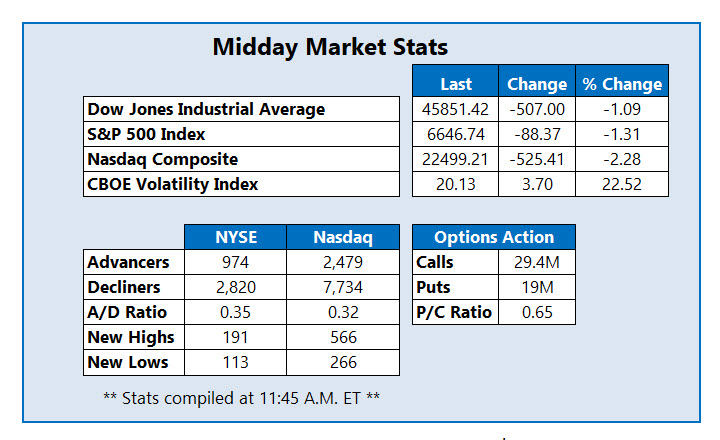The image size is (720, 440).
Task: Select the Advancers row label
Action: pos(128,262)
